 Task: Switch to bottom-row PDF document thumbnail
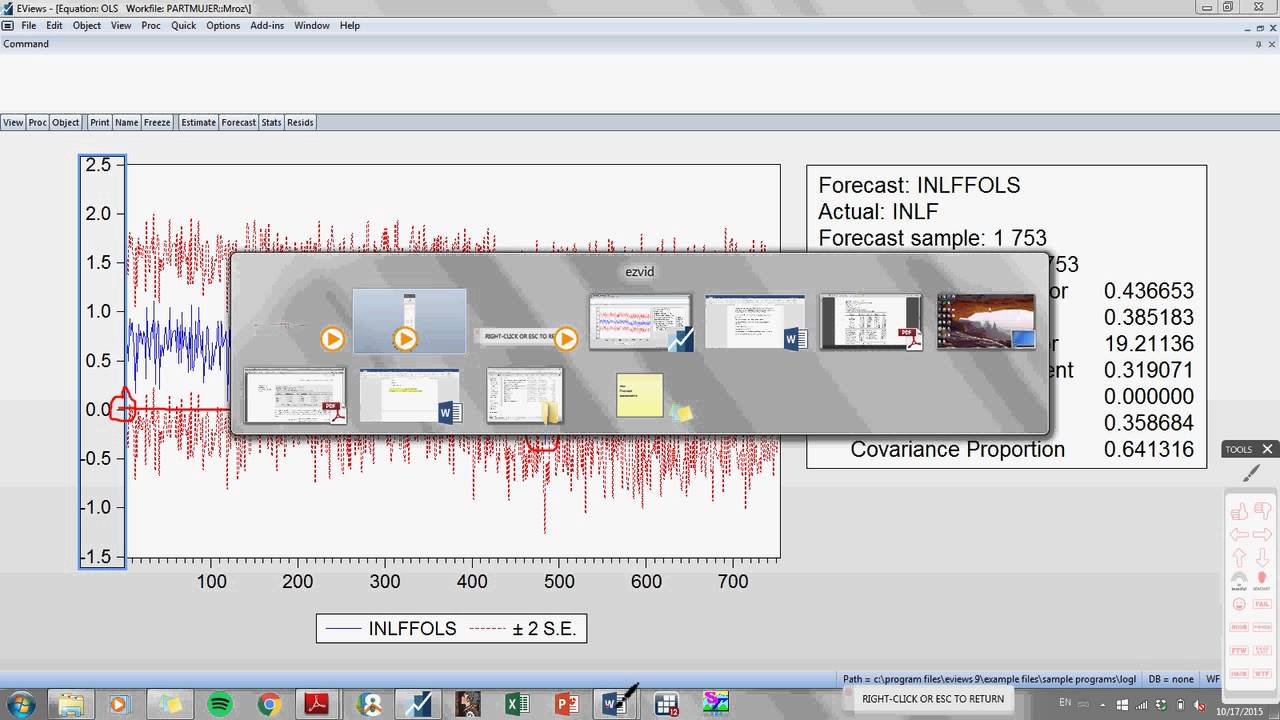(x=295, y=395)
